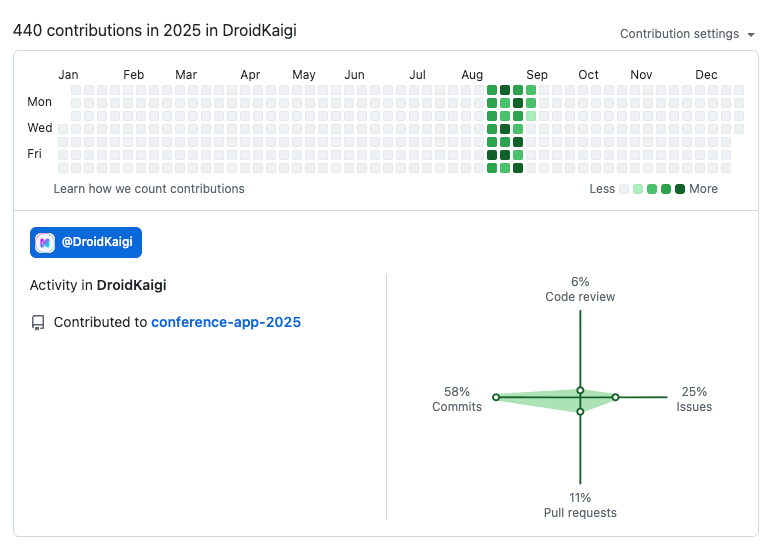The height and width of the screenshot is (556, 780).
Task: Click the Pull requests data point on the chart
Action: (580, 411)
